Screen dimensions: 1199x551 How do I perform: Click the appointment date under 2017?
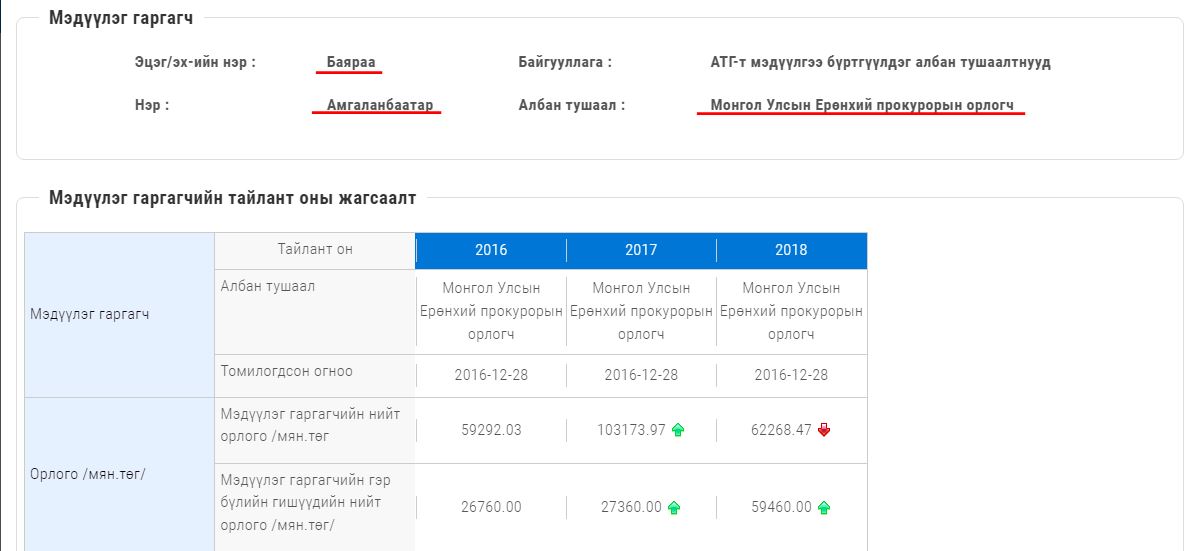pos(641,375)
